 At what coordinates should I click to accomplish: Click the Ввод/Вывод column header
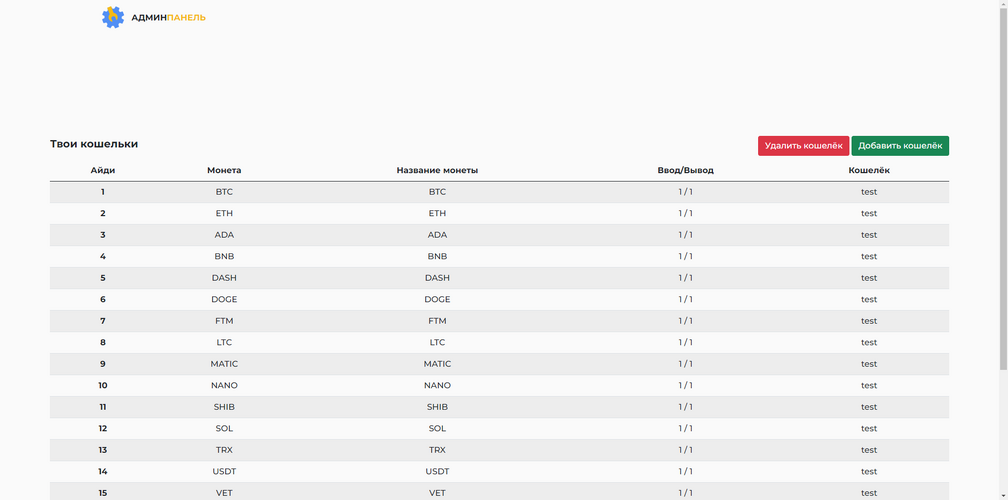[x=685, y=170]
